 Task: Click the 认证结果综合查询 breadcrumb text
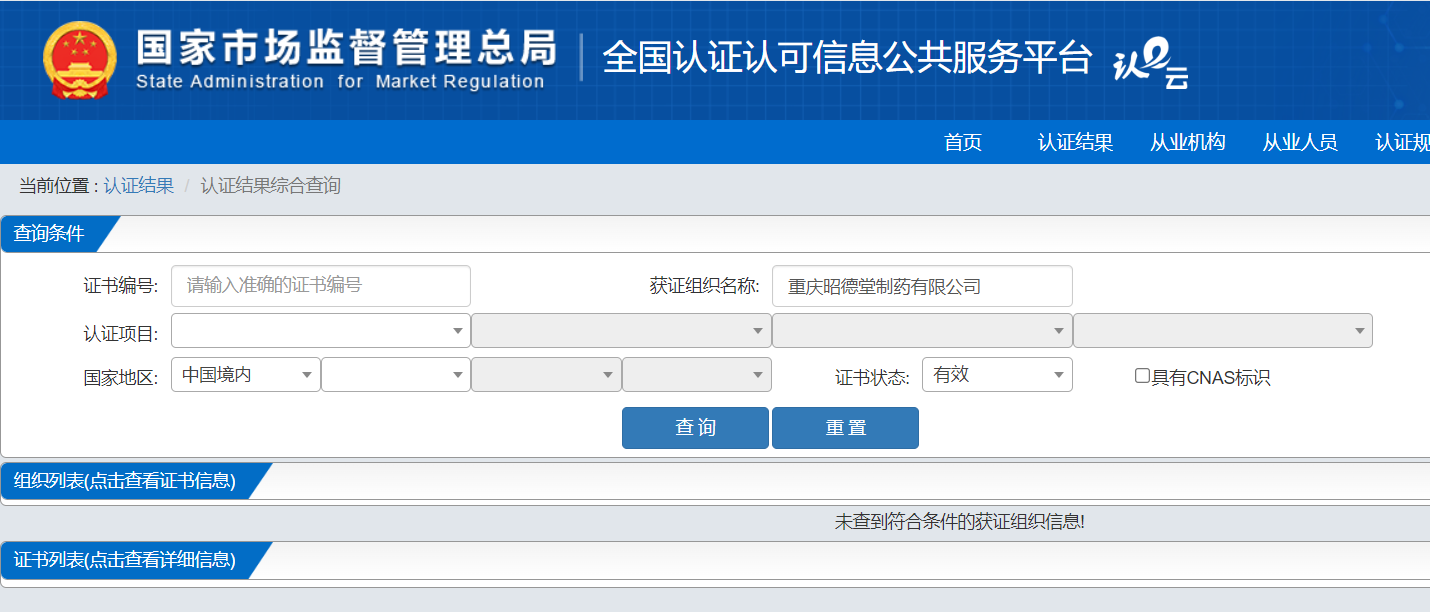270,186
